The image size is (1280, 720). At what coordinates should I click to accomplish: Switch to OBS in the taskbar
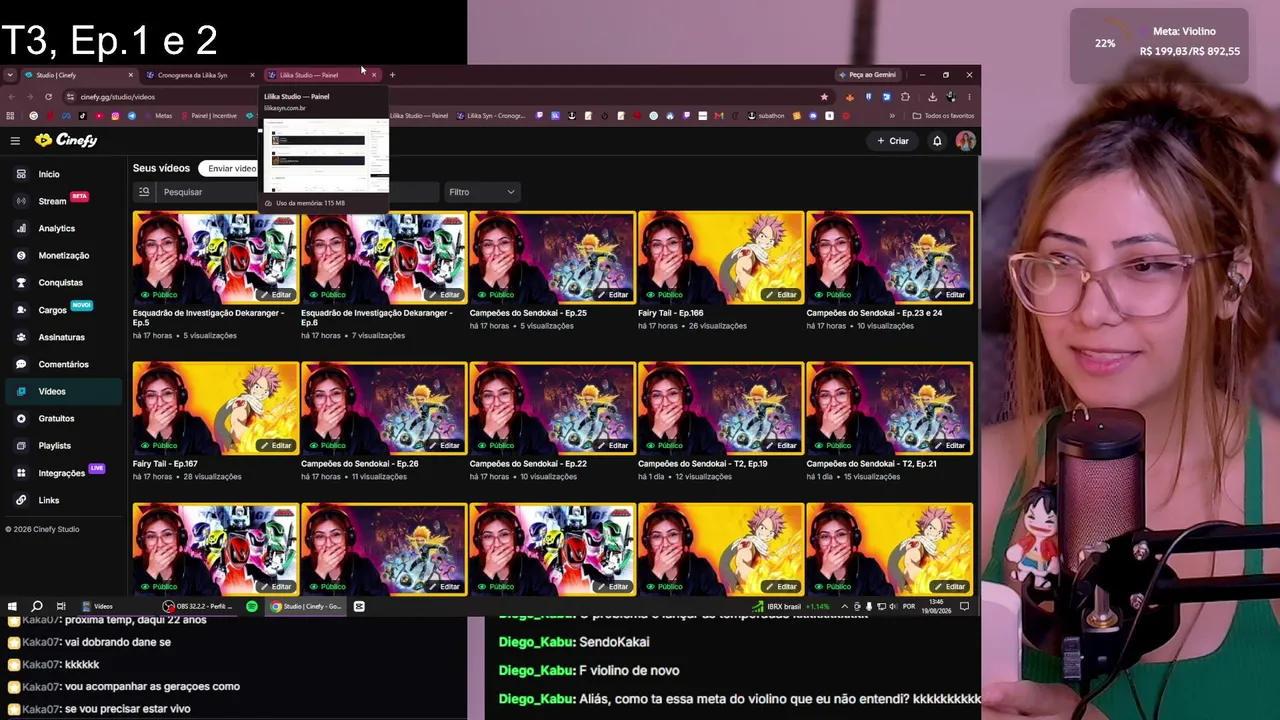point(199,606)
